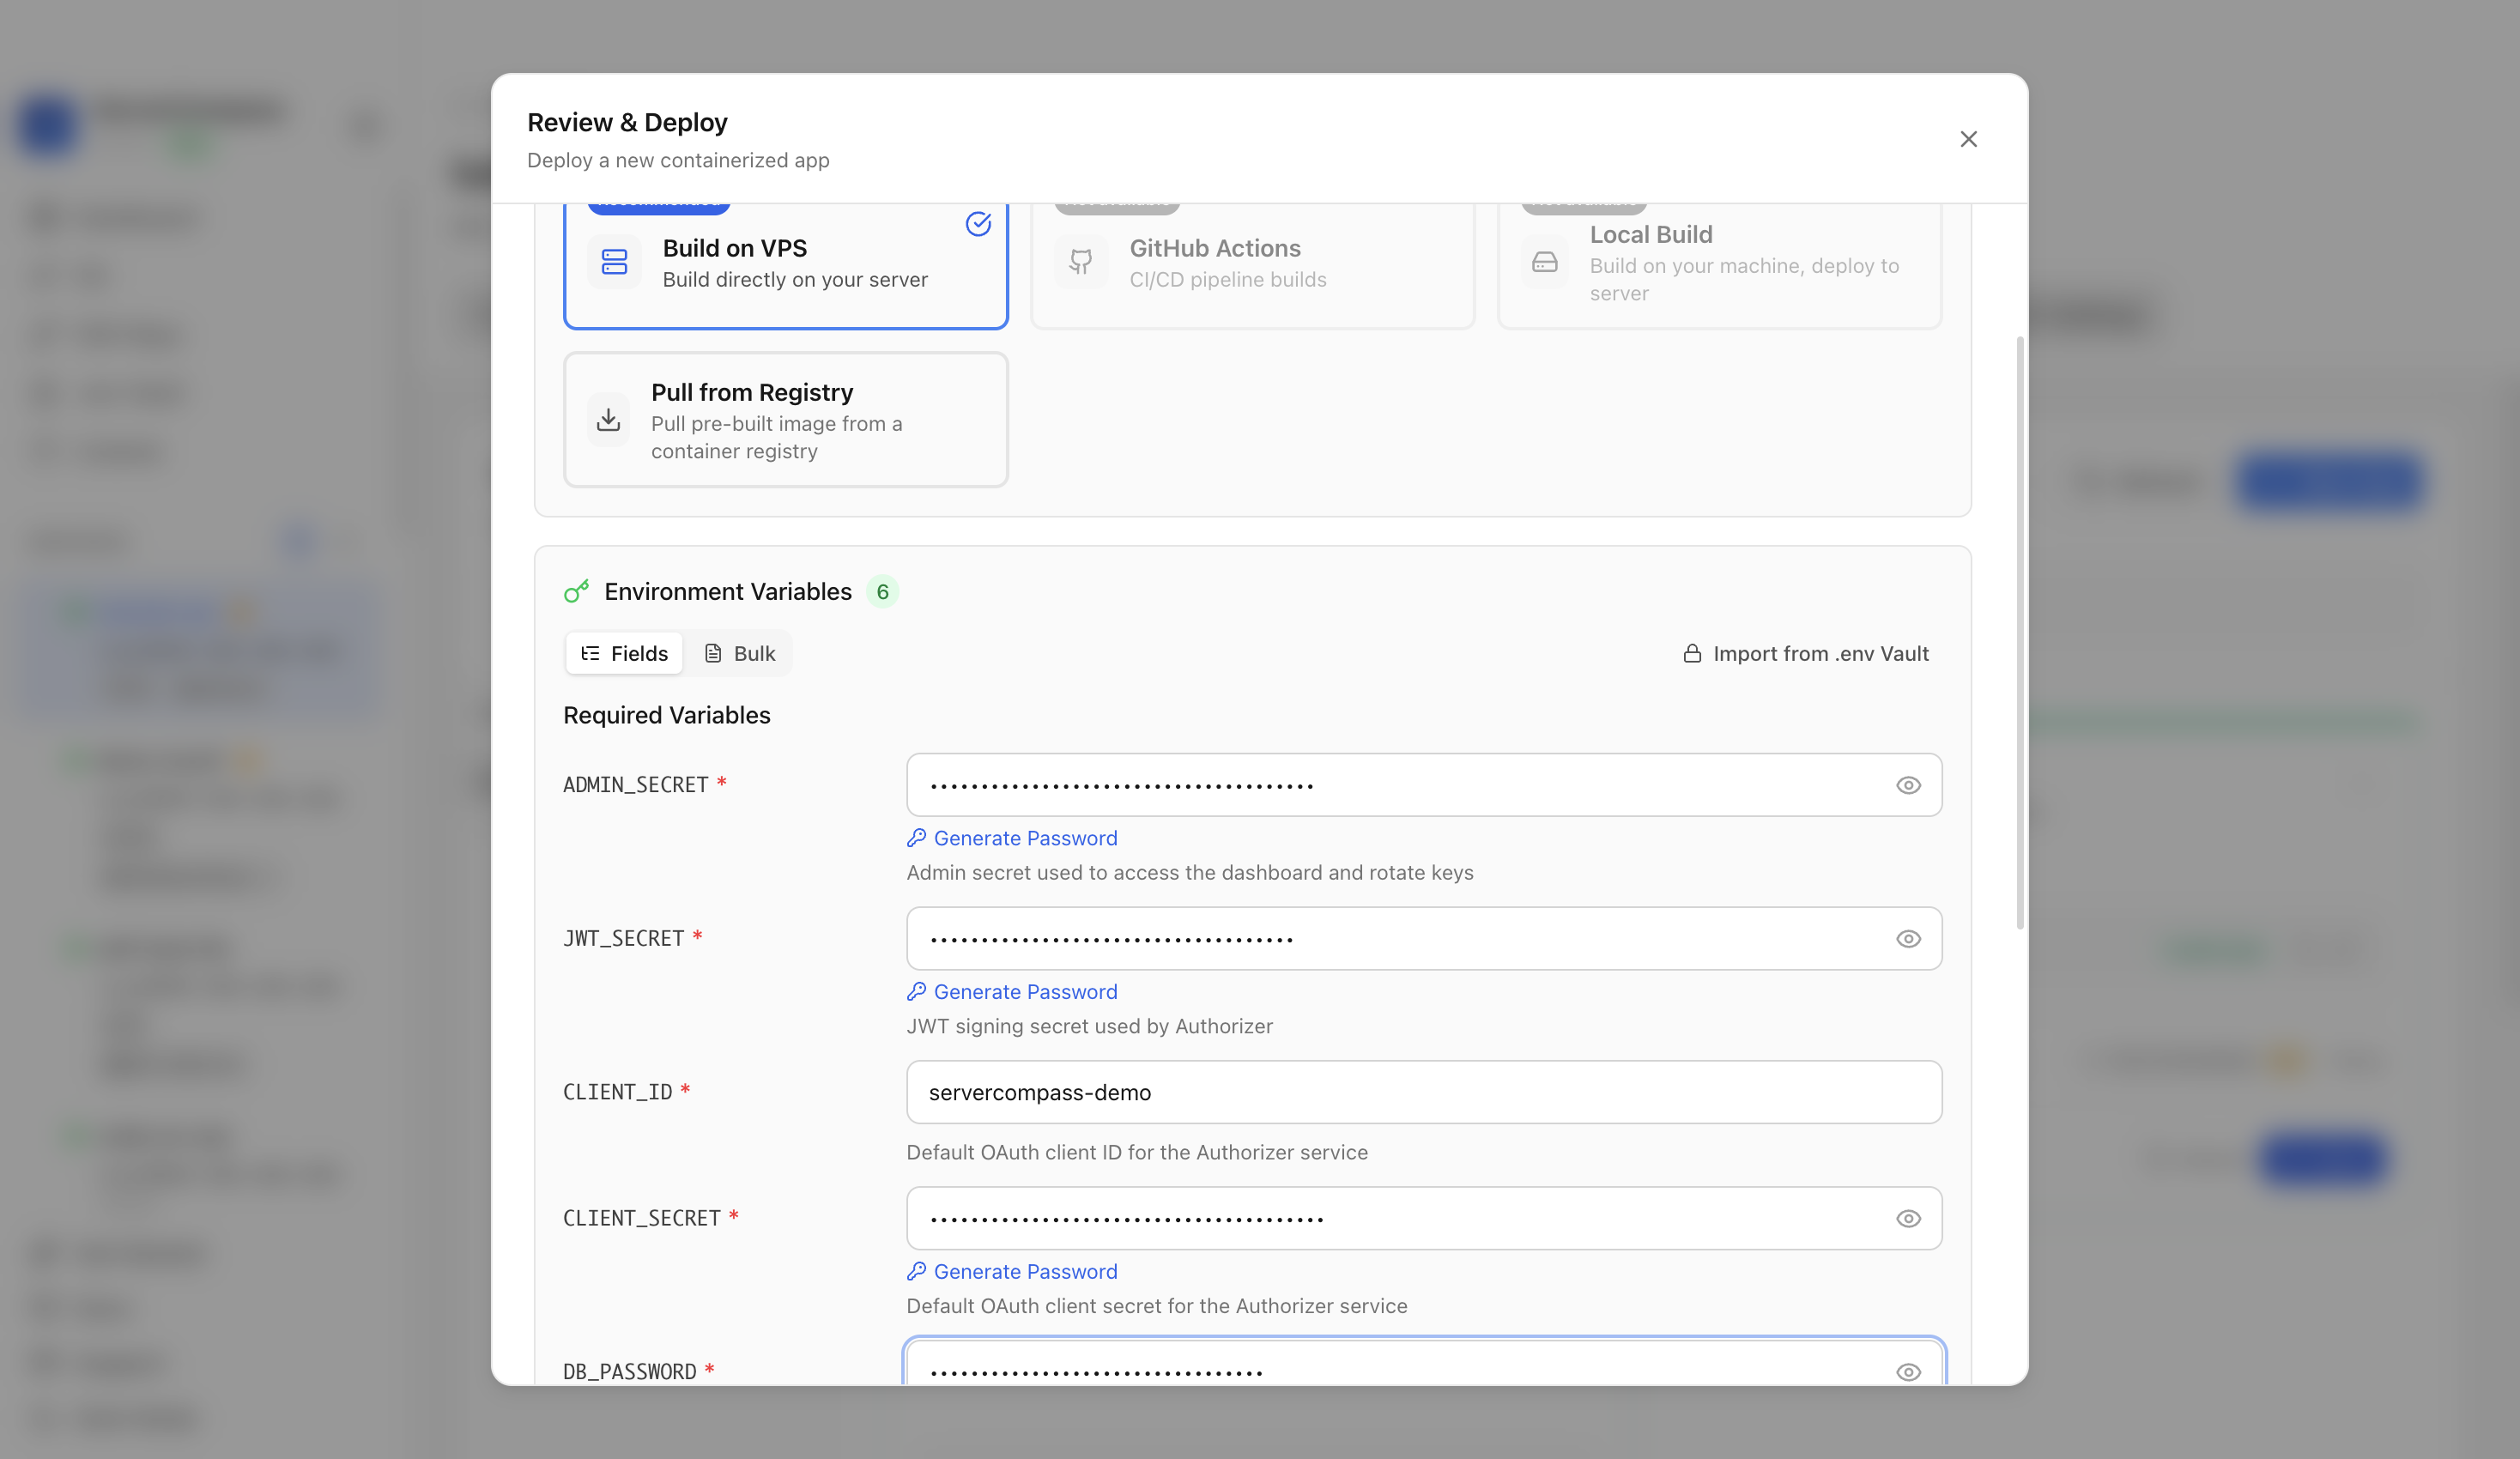Show the JWT_SECRET value with eye icon

click(1908, 938)
